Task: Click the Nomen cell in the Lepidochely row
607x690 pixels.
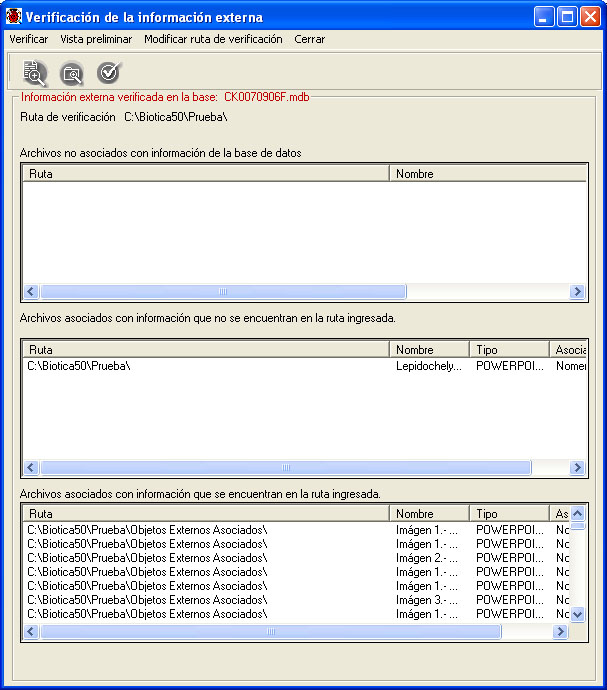Action: click(571, 366)
